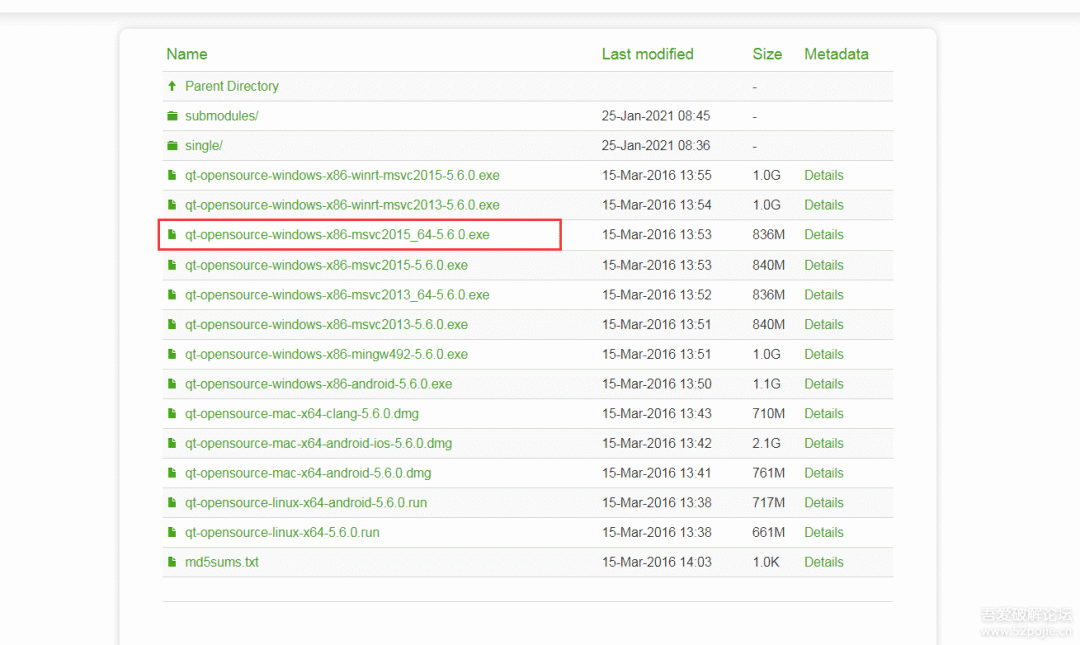The height and width of the screenshot is (645, 1080).
Task: Click file icon beside mingw492-5.6.0.exe
Action: [172, 354]
